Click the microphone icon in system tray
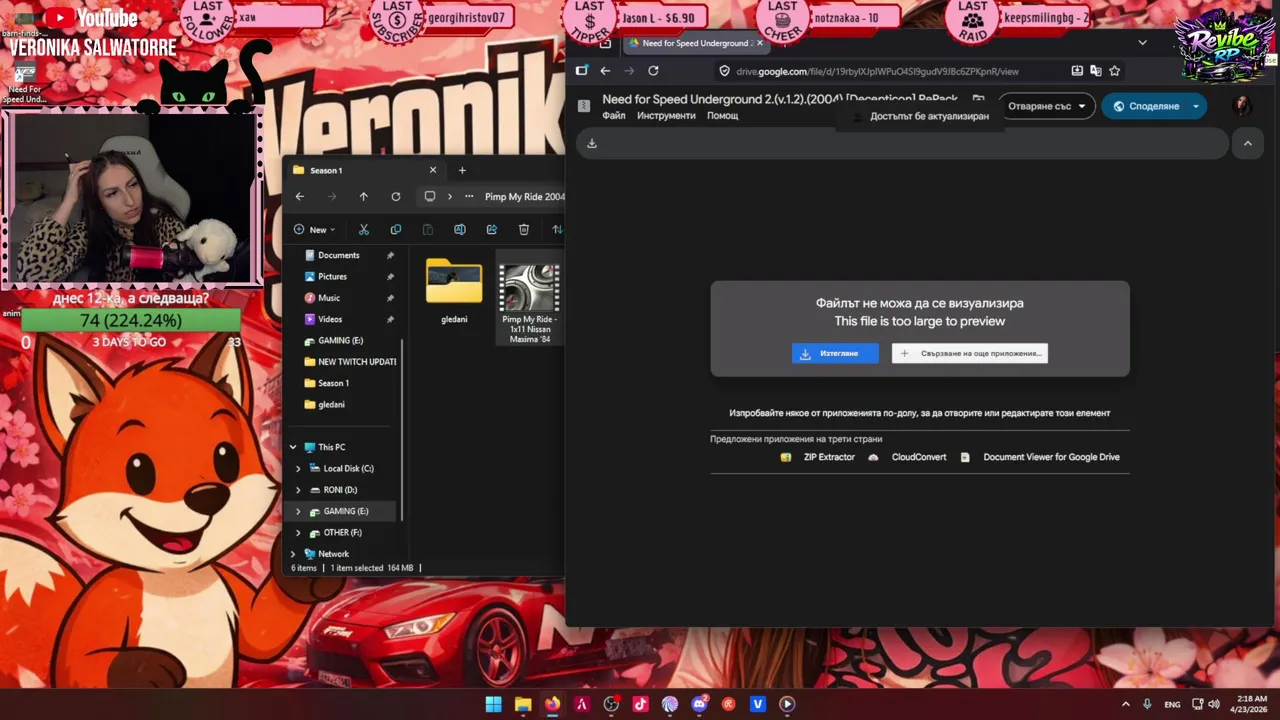1280x720 pixels. tap(1147, 704)
